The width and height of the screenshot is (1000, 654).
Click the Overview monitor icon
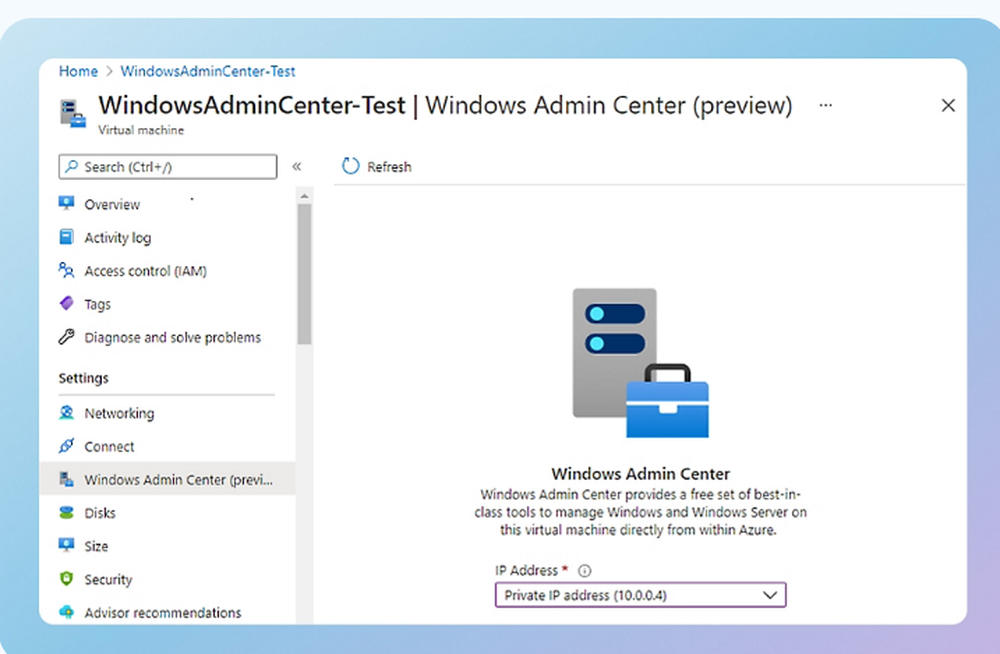[x=66, y=203]
